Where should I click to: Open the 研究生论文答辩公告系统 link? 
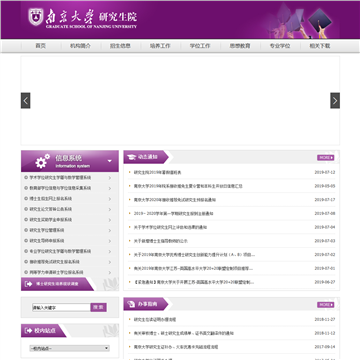pyautogui.click(x=51, y=209)
